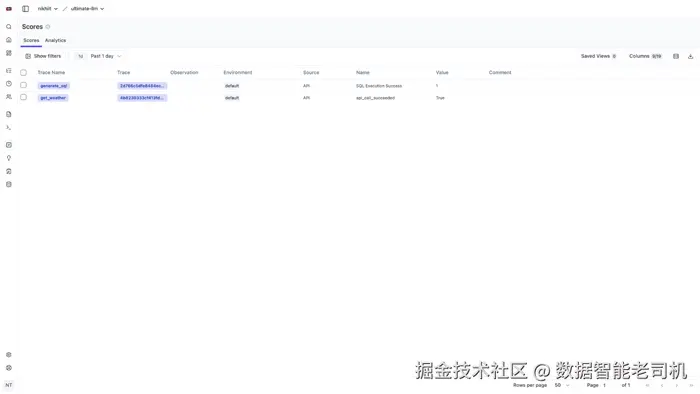This screenshot has width=700, height=394.
Task: Open the ultimate-llm project dropdown
Action: (x=88, y=8)
